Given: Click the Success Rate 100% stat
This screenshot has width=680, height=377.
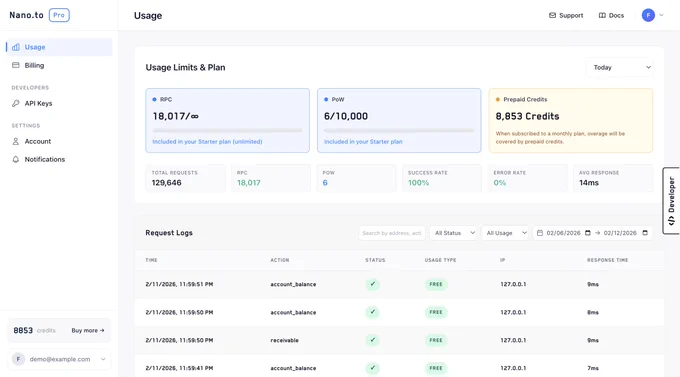Looking at the screenshot, I should tap(441, 178).
